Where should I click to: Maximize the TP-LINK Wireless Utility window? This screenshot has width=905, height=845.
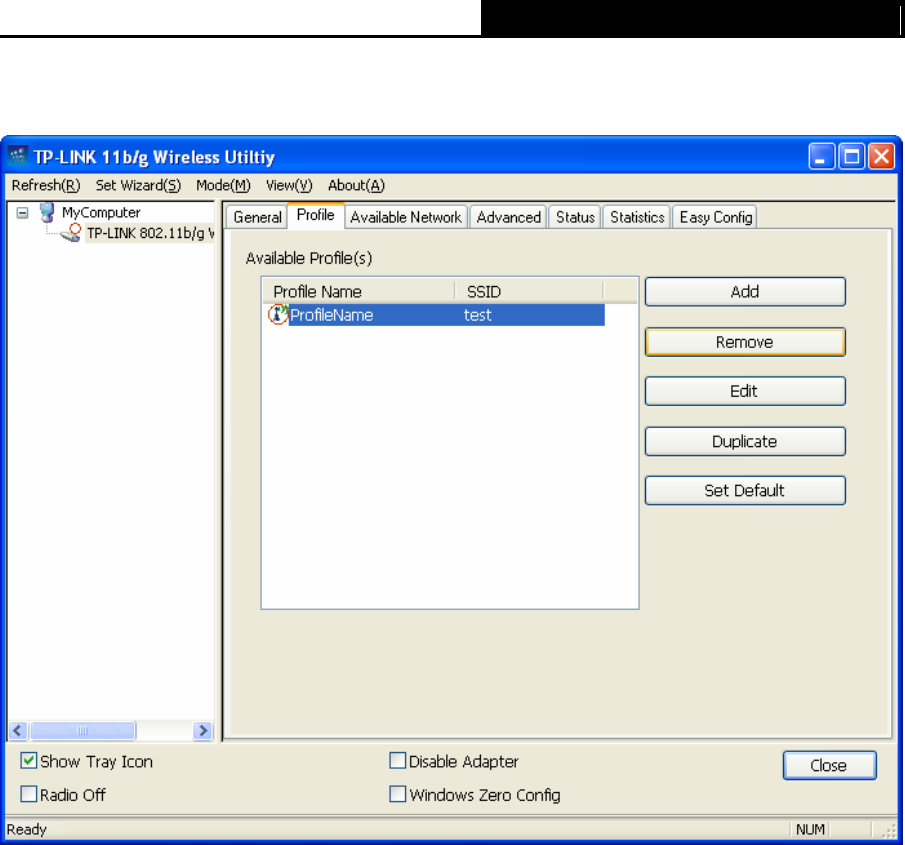[x=851, y=156]
